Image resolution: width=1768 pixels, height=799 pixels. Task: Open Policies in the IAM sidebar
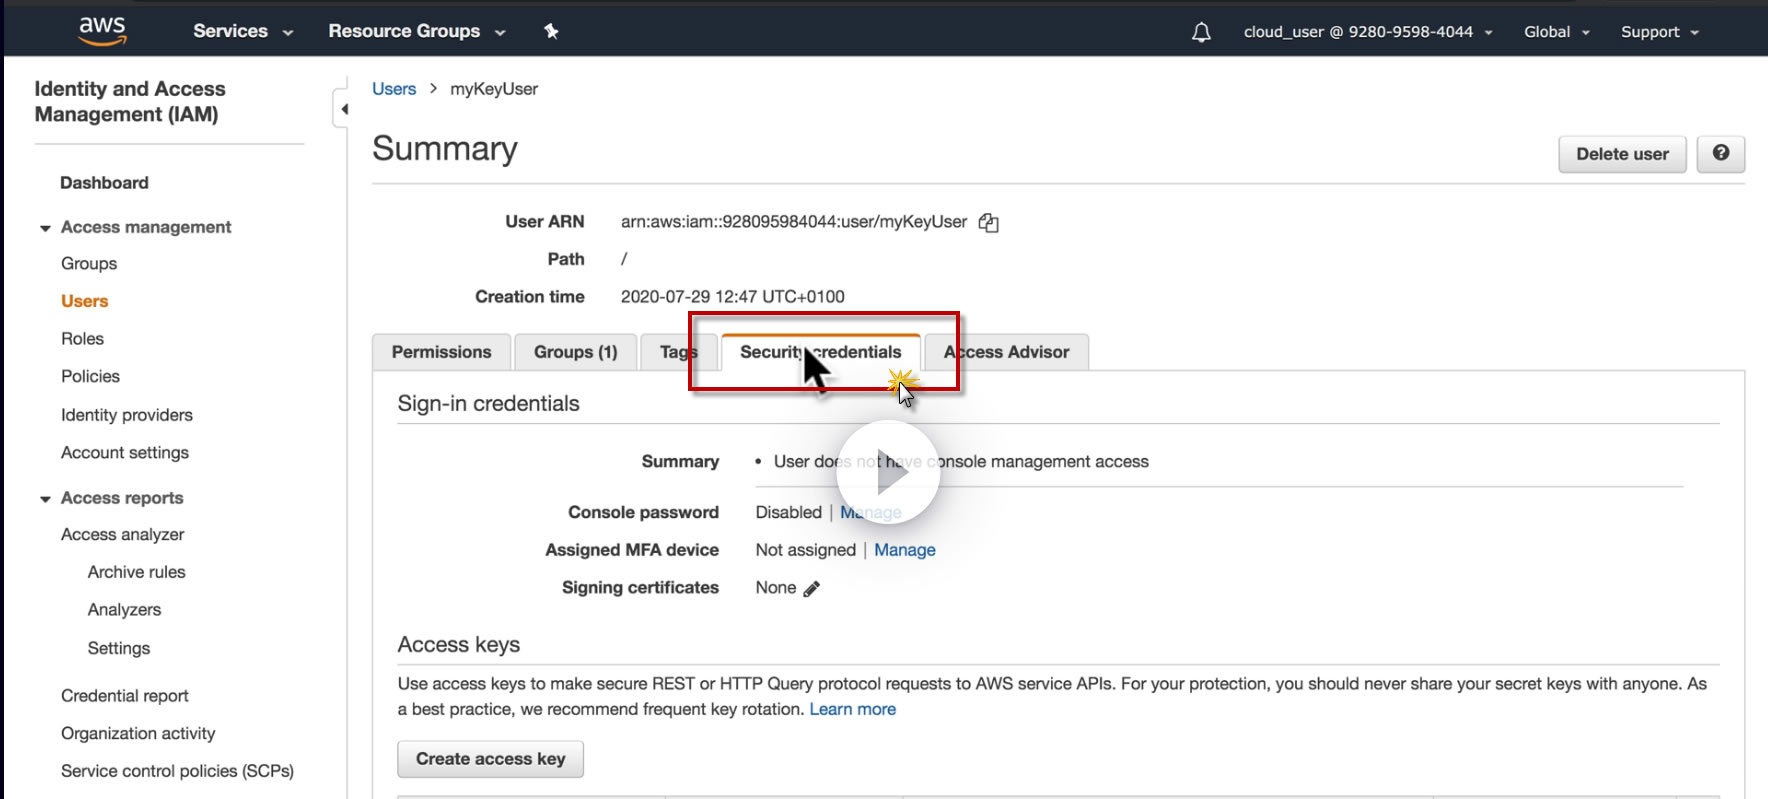pyautogui.click(x=90, y=376)
